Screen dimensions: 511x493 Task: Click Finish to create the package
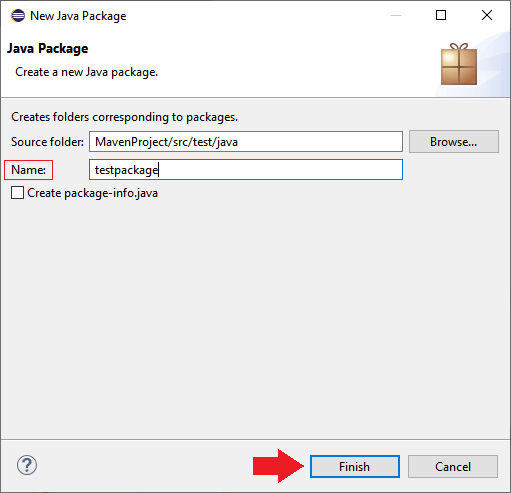[355, 466]
